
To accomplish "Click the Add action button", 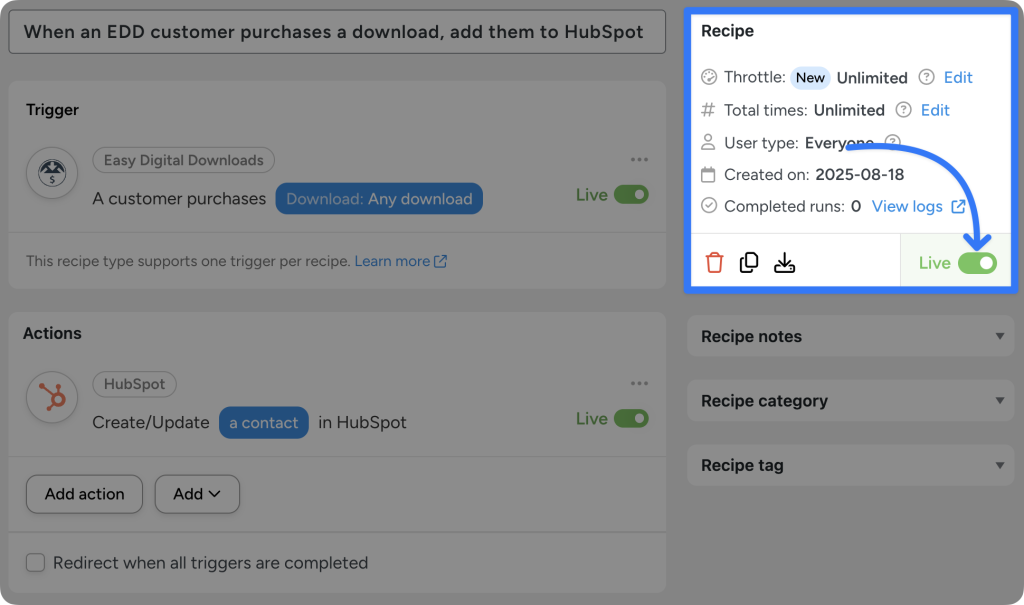I will pos(84,494).
